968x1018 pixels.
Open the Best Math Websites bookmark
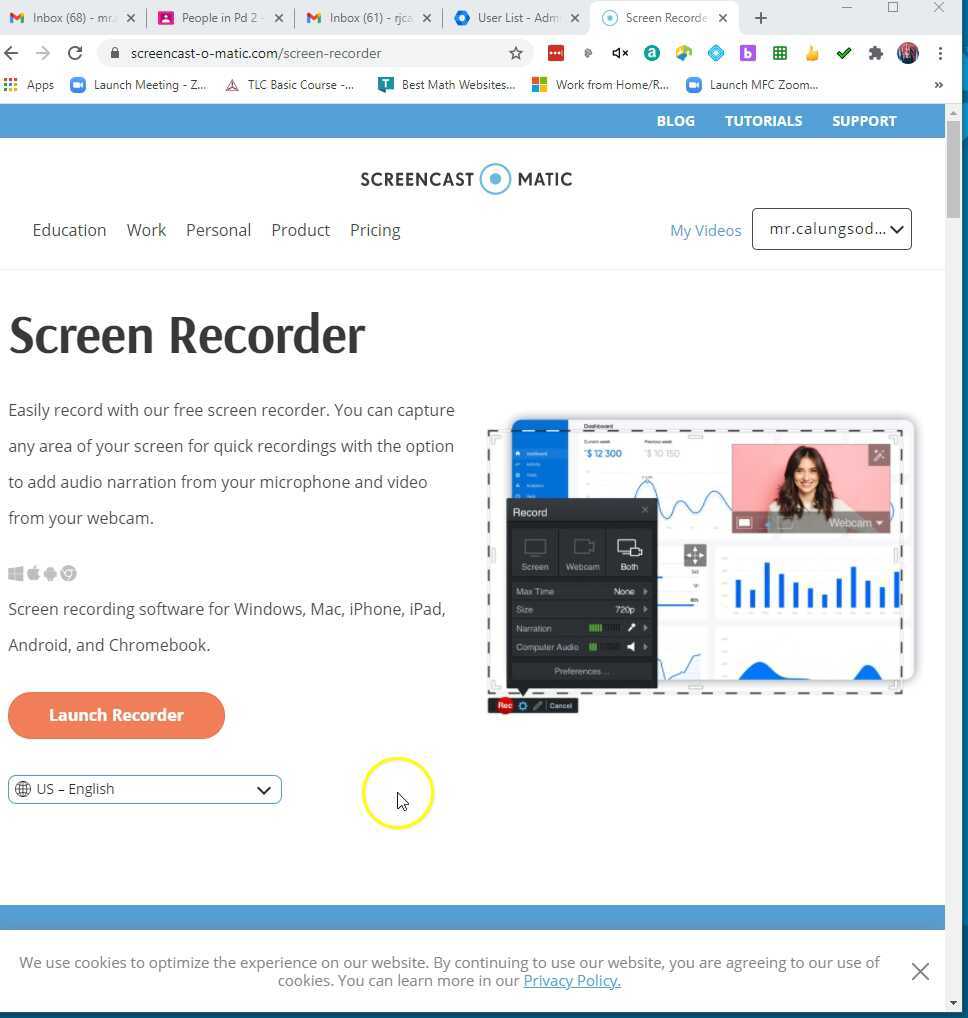(447, 85)
